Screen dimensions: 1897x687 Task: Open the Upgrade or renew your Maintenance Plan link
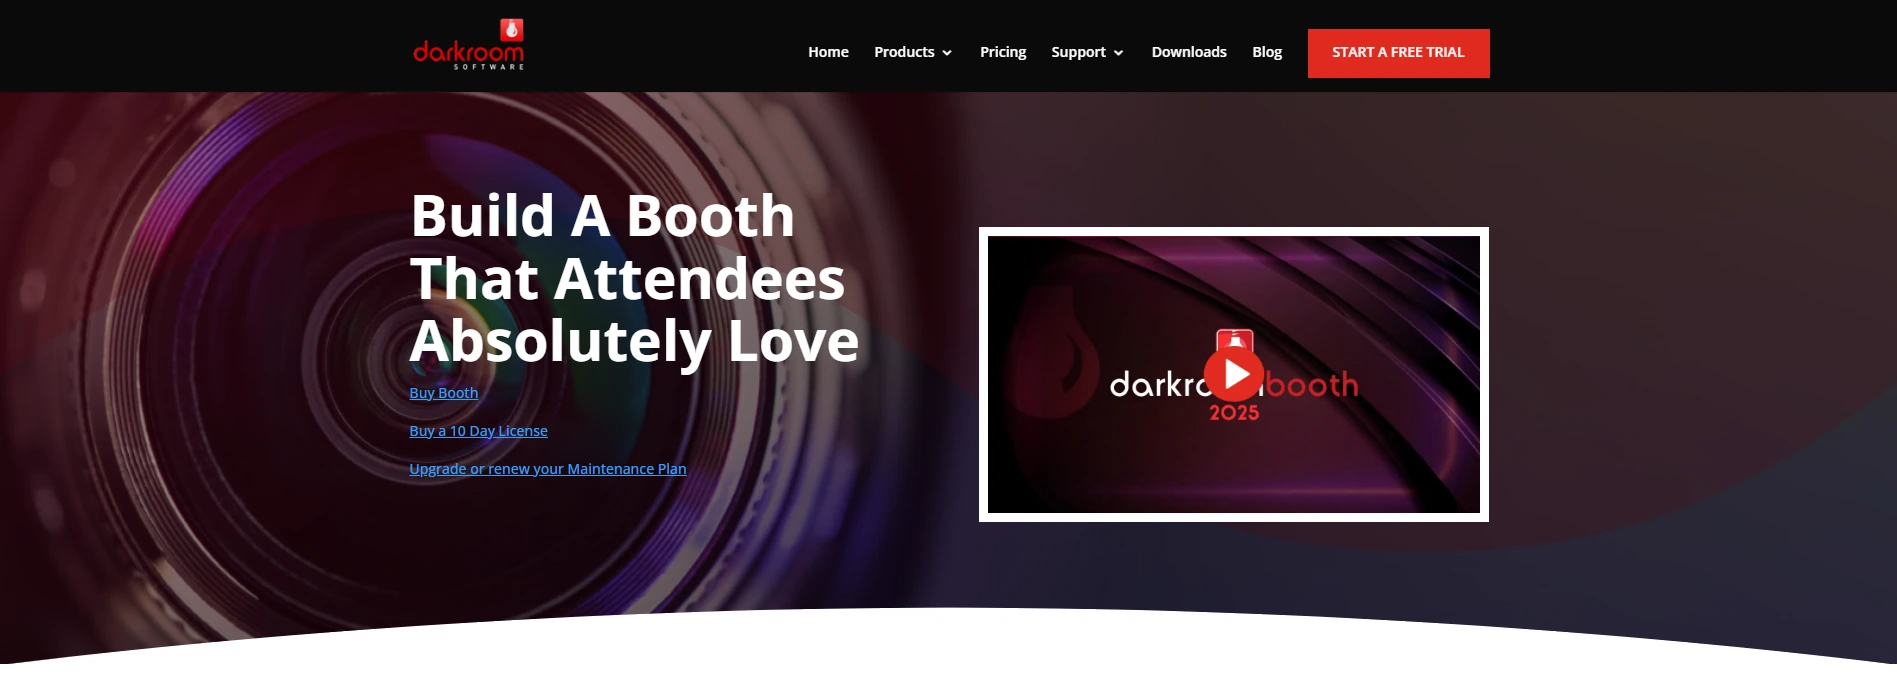click(548, 469)
